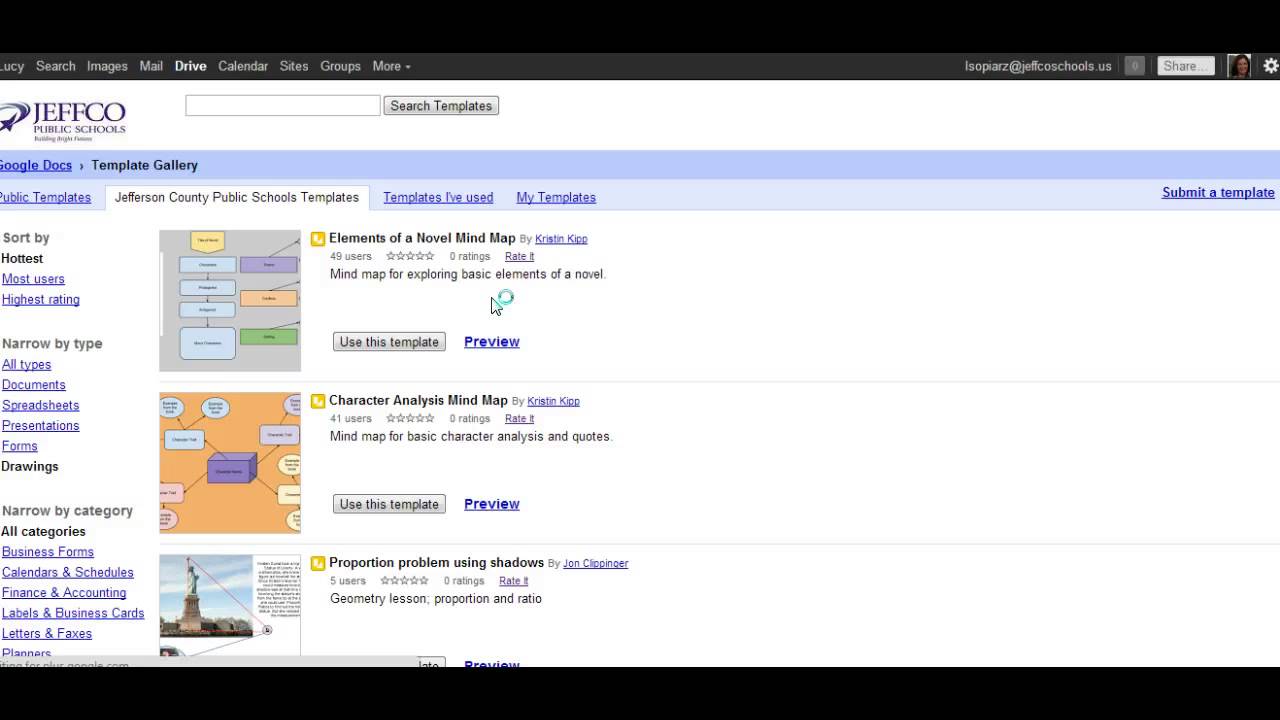
Task: Click the user profile photo
Action: click(x=1239, y=66)
